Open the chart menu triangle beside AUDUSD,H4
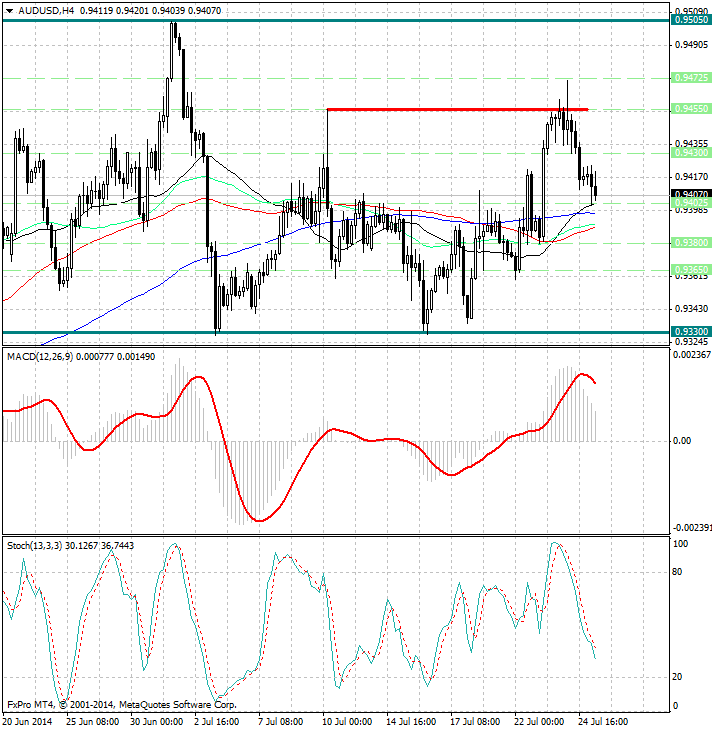712x730 pixels. click(x=9, y=11)
